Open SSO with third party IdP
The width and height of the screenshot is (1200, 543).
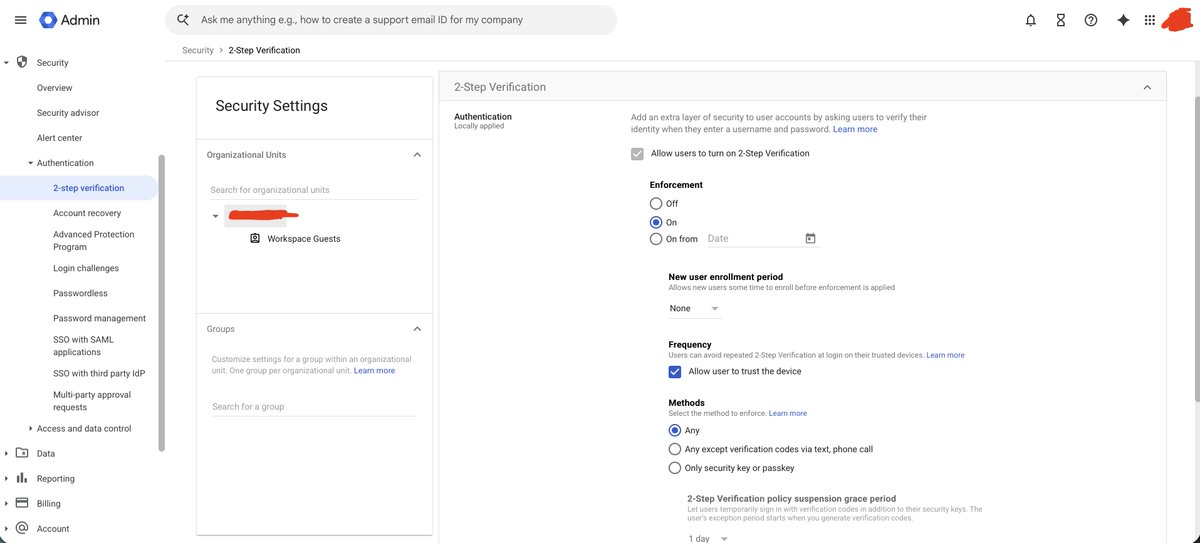[x=99, y=374]
